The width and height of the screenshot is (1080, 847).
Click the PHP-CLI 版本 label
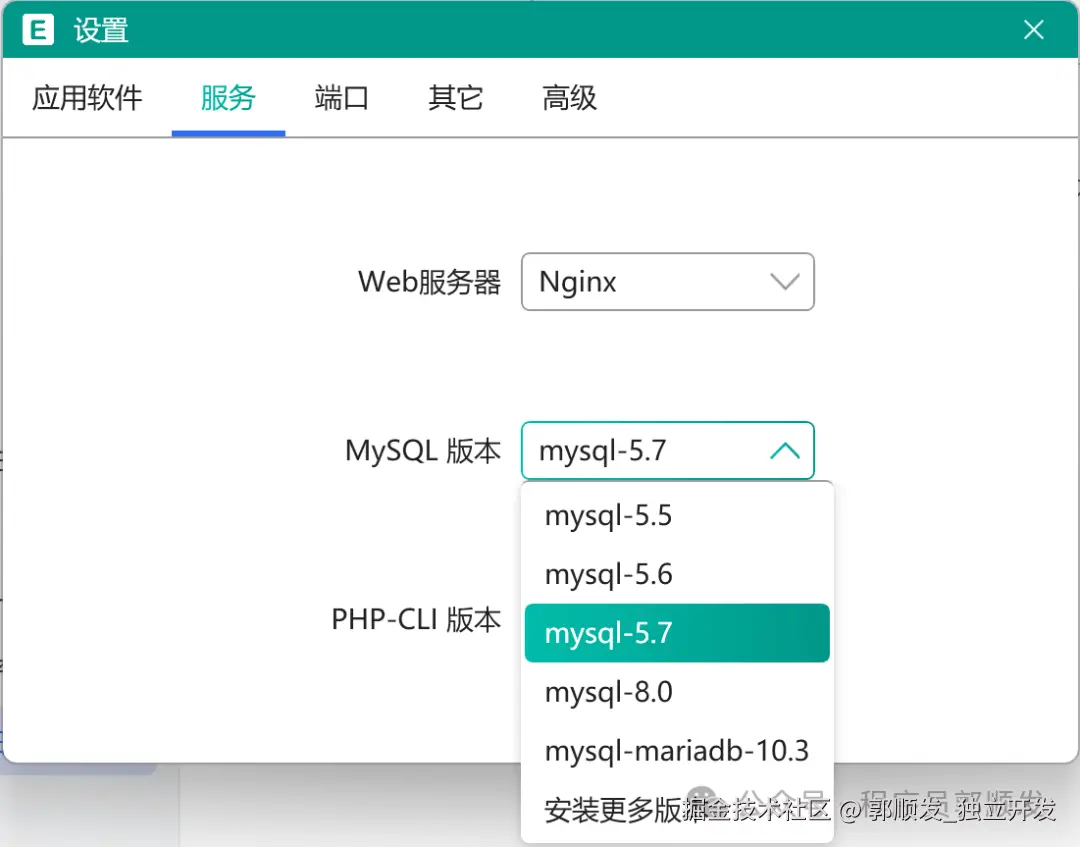[416, 619]
